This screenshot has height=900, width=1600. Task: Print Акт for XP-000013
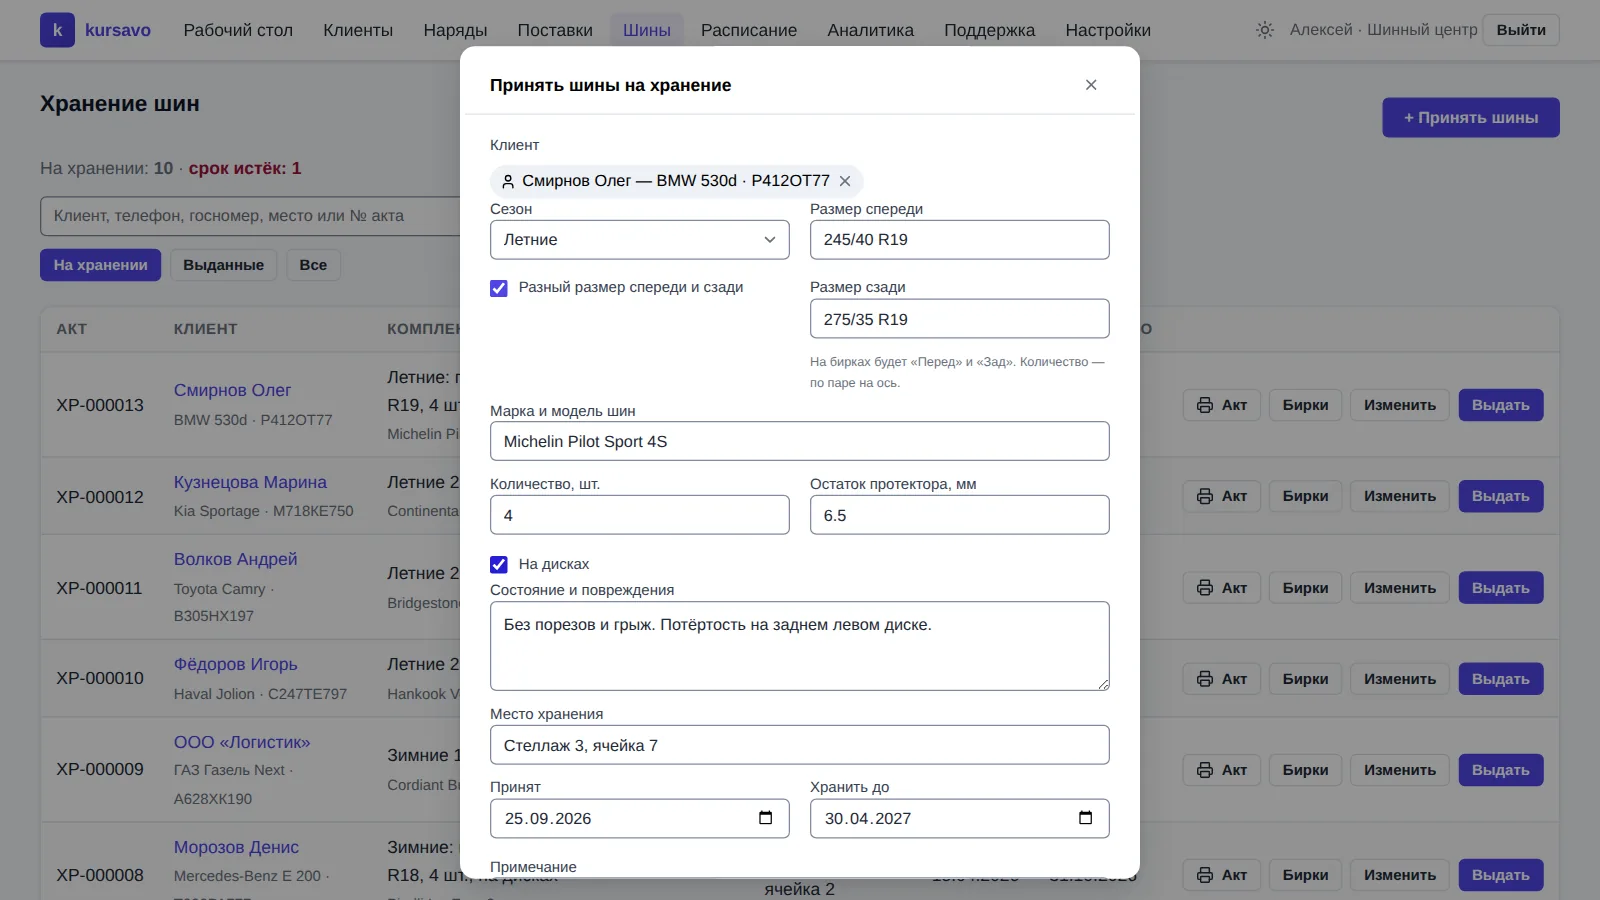(1222, 405)
